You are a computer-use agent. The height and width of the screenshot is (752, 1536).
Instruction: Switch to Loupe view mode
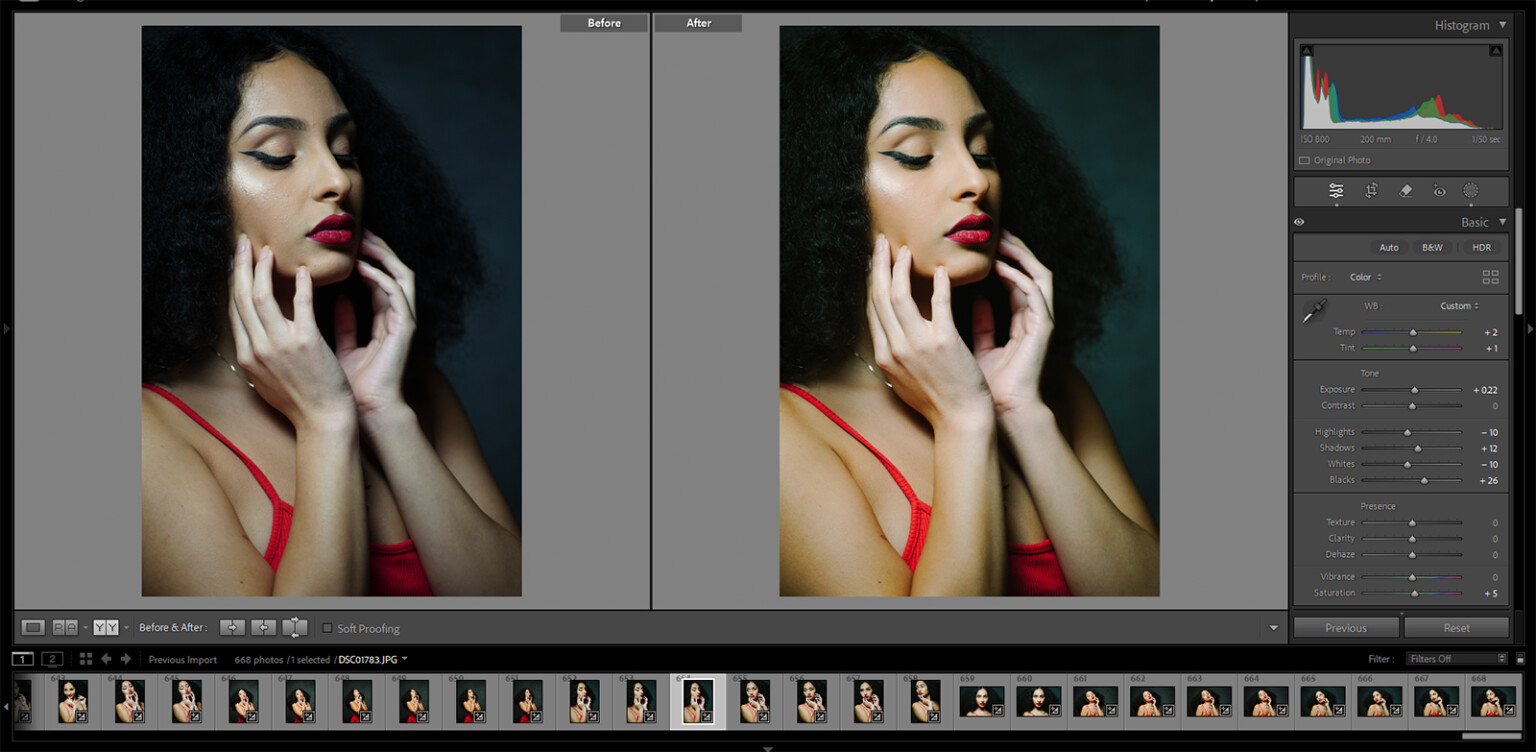point(34,628)
